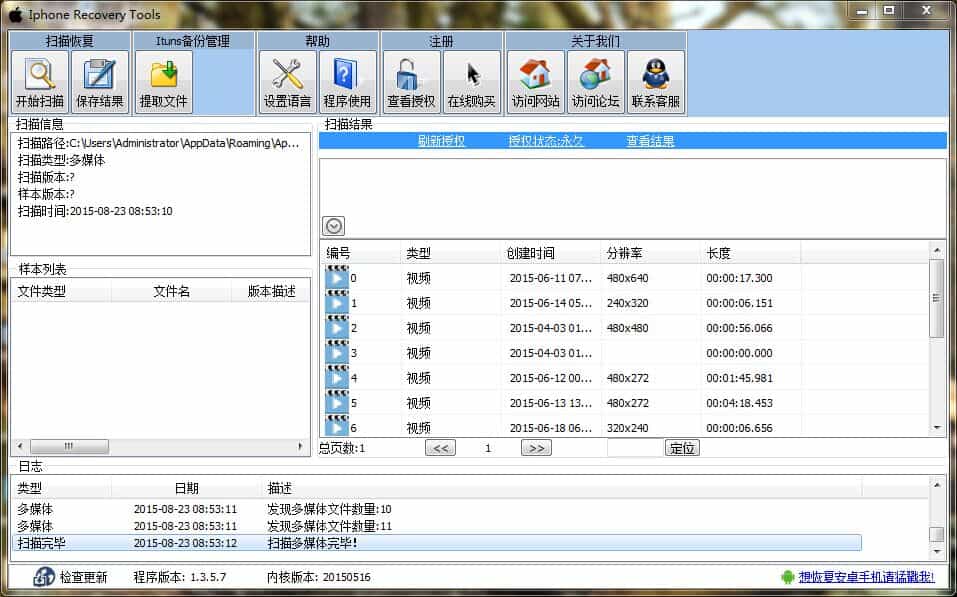The image size is (957, 597).
Task: Click the 扫描时间 scan time line
Action: pyautogui.click(x=95, y=211)
